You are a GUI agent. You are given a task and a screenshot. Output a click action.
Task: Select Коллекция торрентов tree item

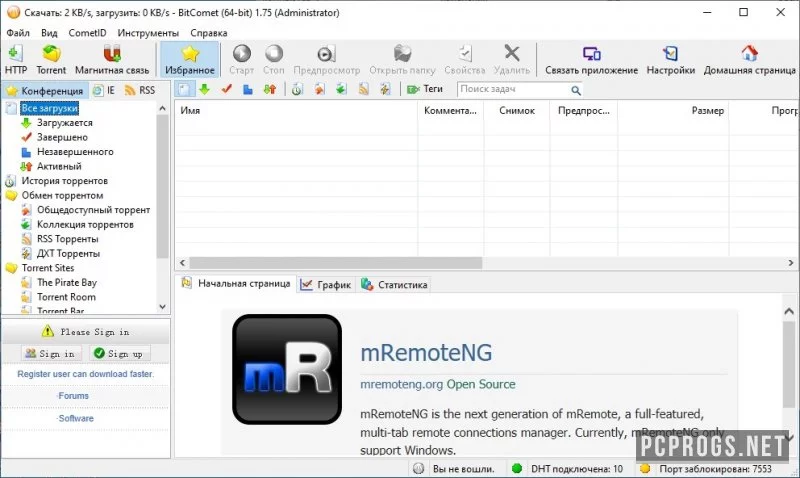tap(85, 224)
